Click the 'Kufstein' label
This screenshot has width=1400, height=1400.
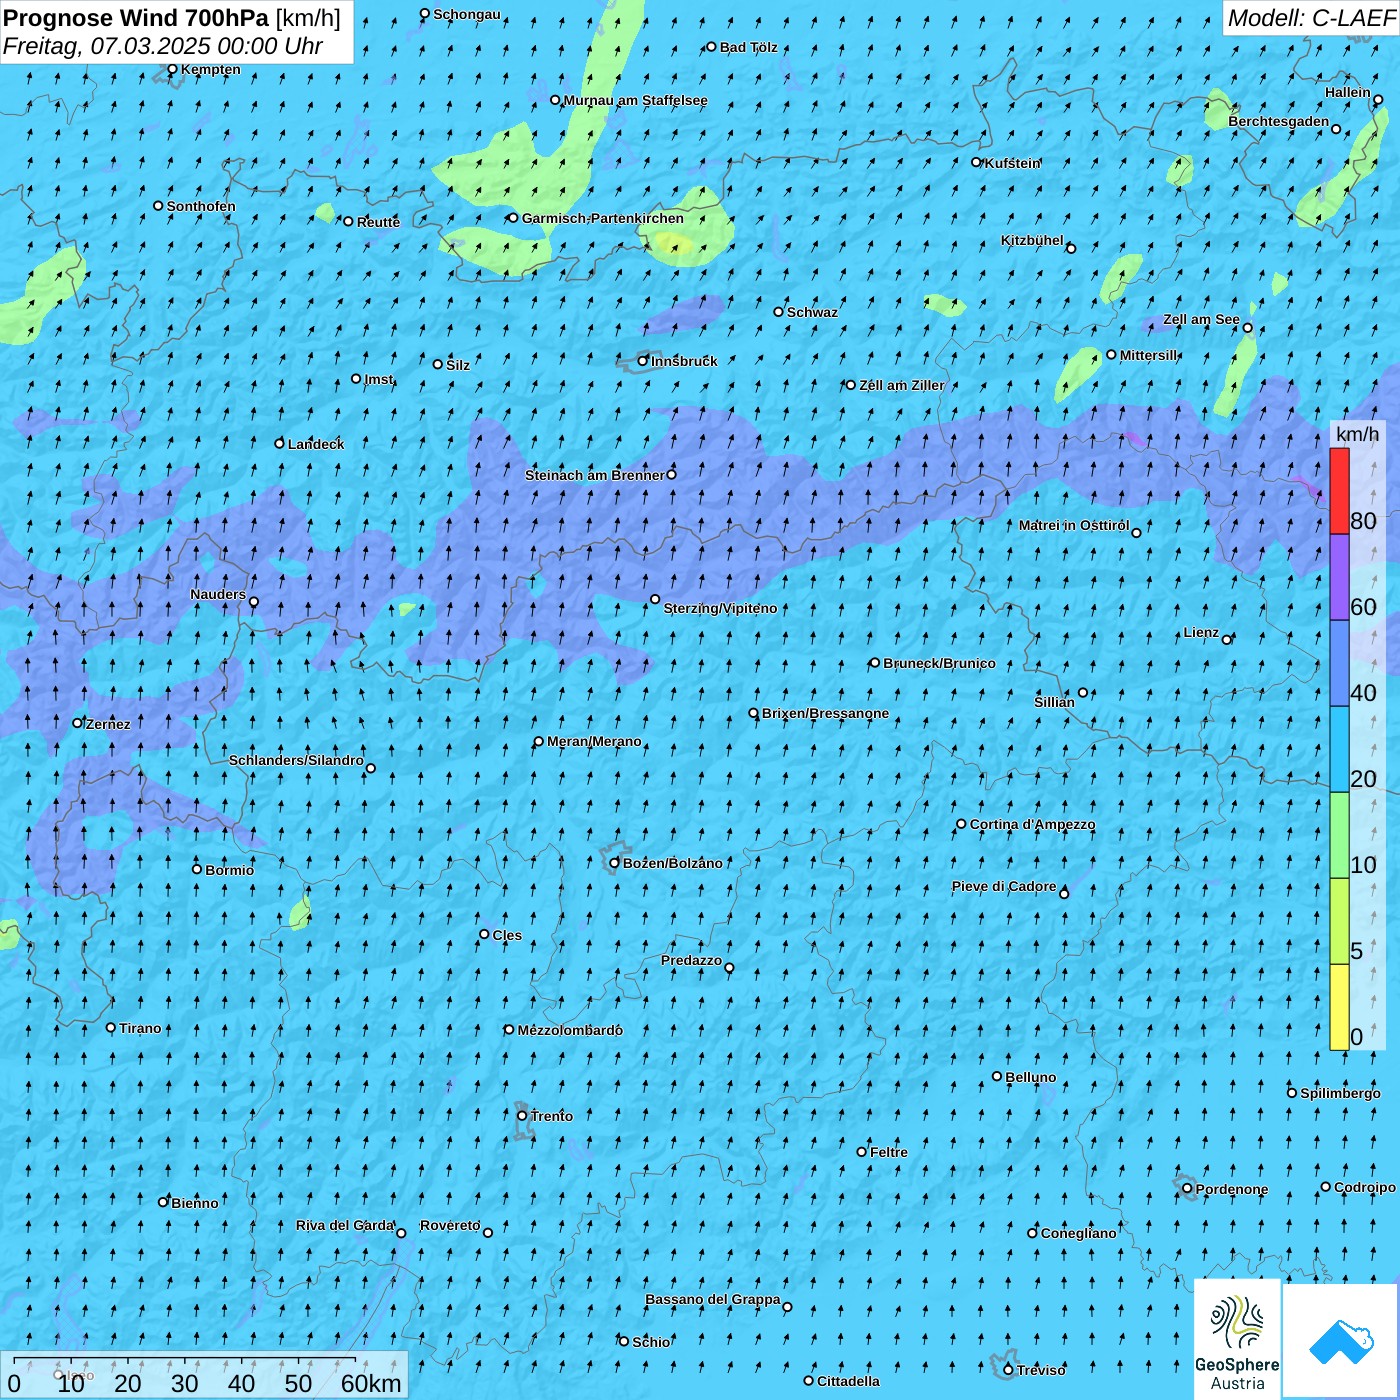click(x=1013, y=163)
